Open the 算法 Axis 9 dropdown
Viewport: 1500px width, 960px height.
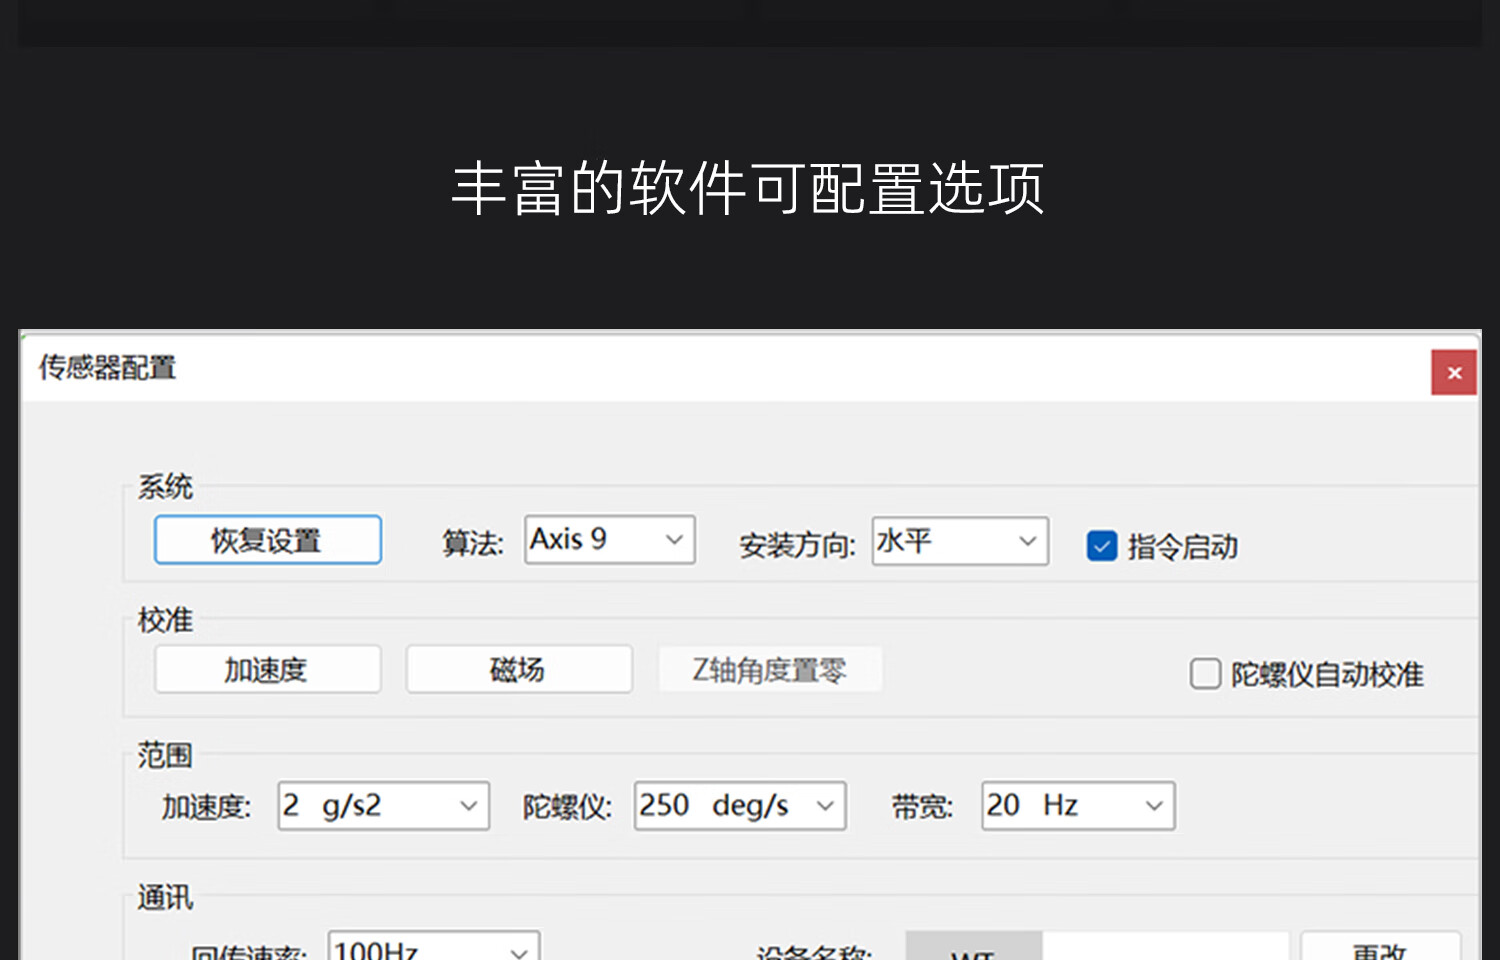(609, 540)
